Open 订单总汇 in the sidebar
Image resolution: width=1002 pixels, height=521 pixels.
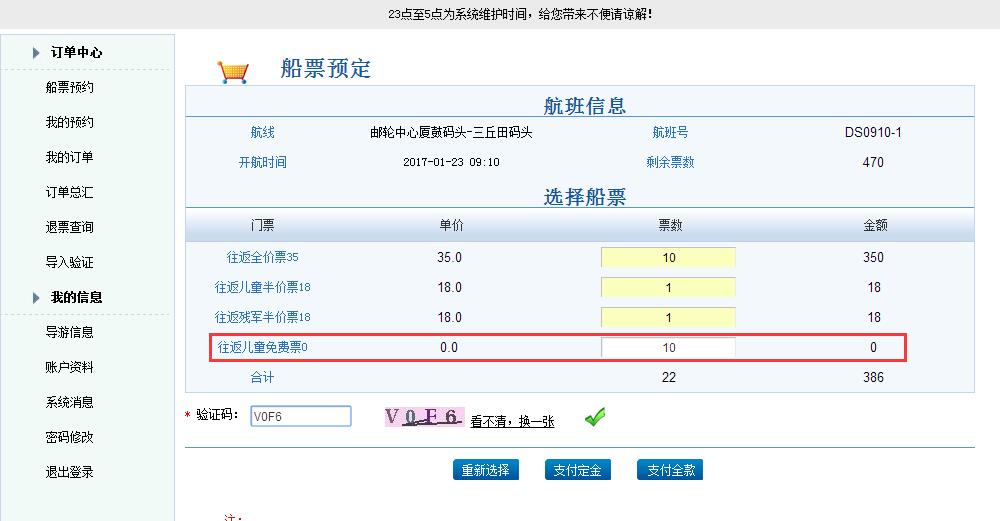click(70, 192)
